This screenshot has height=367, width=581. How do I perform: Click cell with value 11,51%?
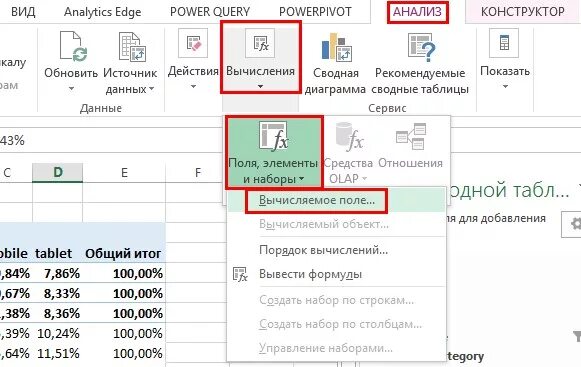click(x=57, y=354)
